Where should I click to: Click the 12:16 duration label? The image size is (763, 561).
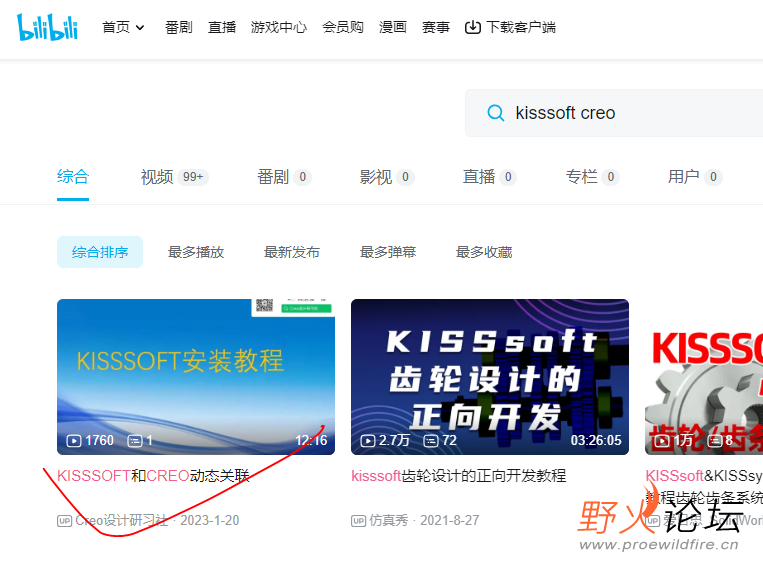[311, 440]
